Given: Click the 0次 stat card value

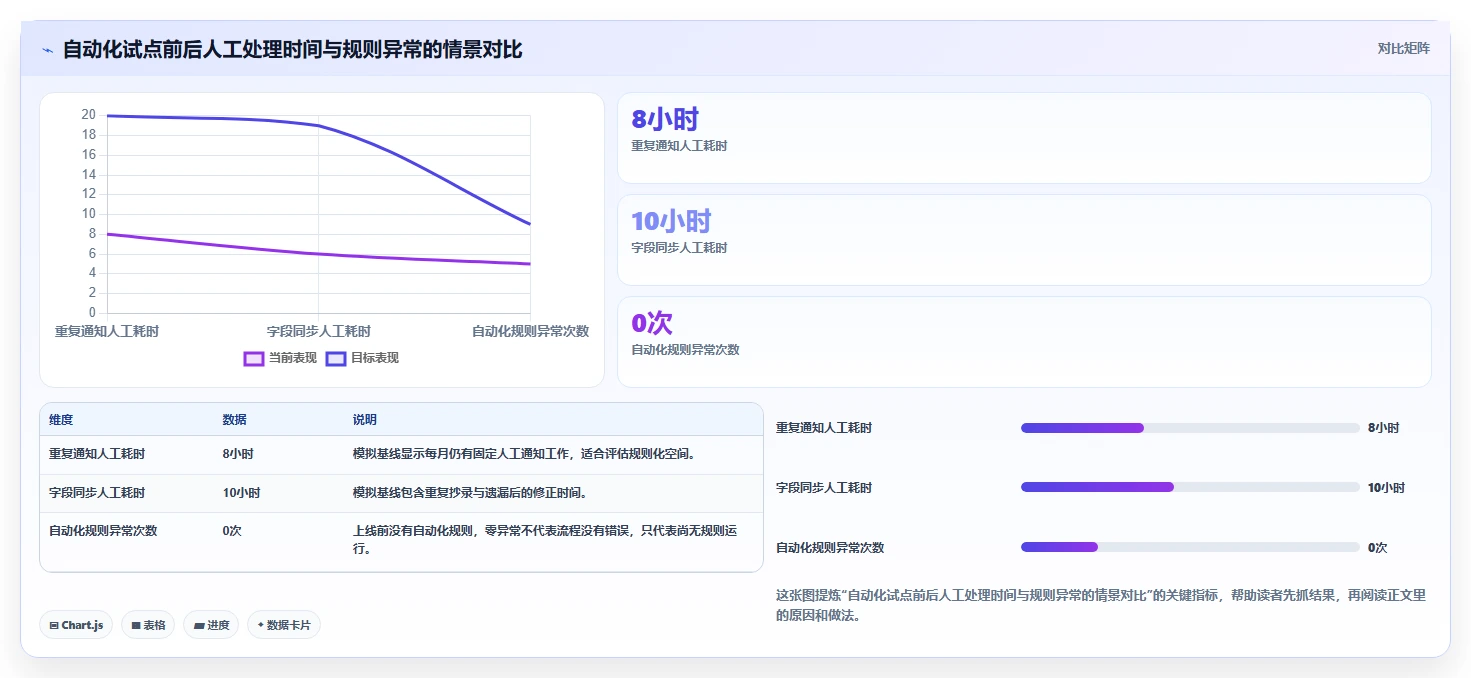Looking at the screenshot, I should click(x=652, y=323).
